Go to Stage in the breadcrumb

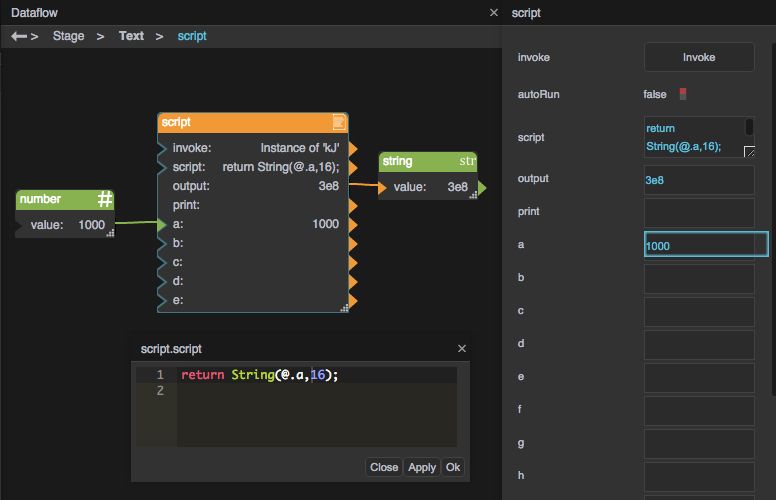click(68, 36)
